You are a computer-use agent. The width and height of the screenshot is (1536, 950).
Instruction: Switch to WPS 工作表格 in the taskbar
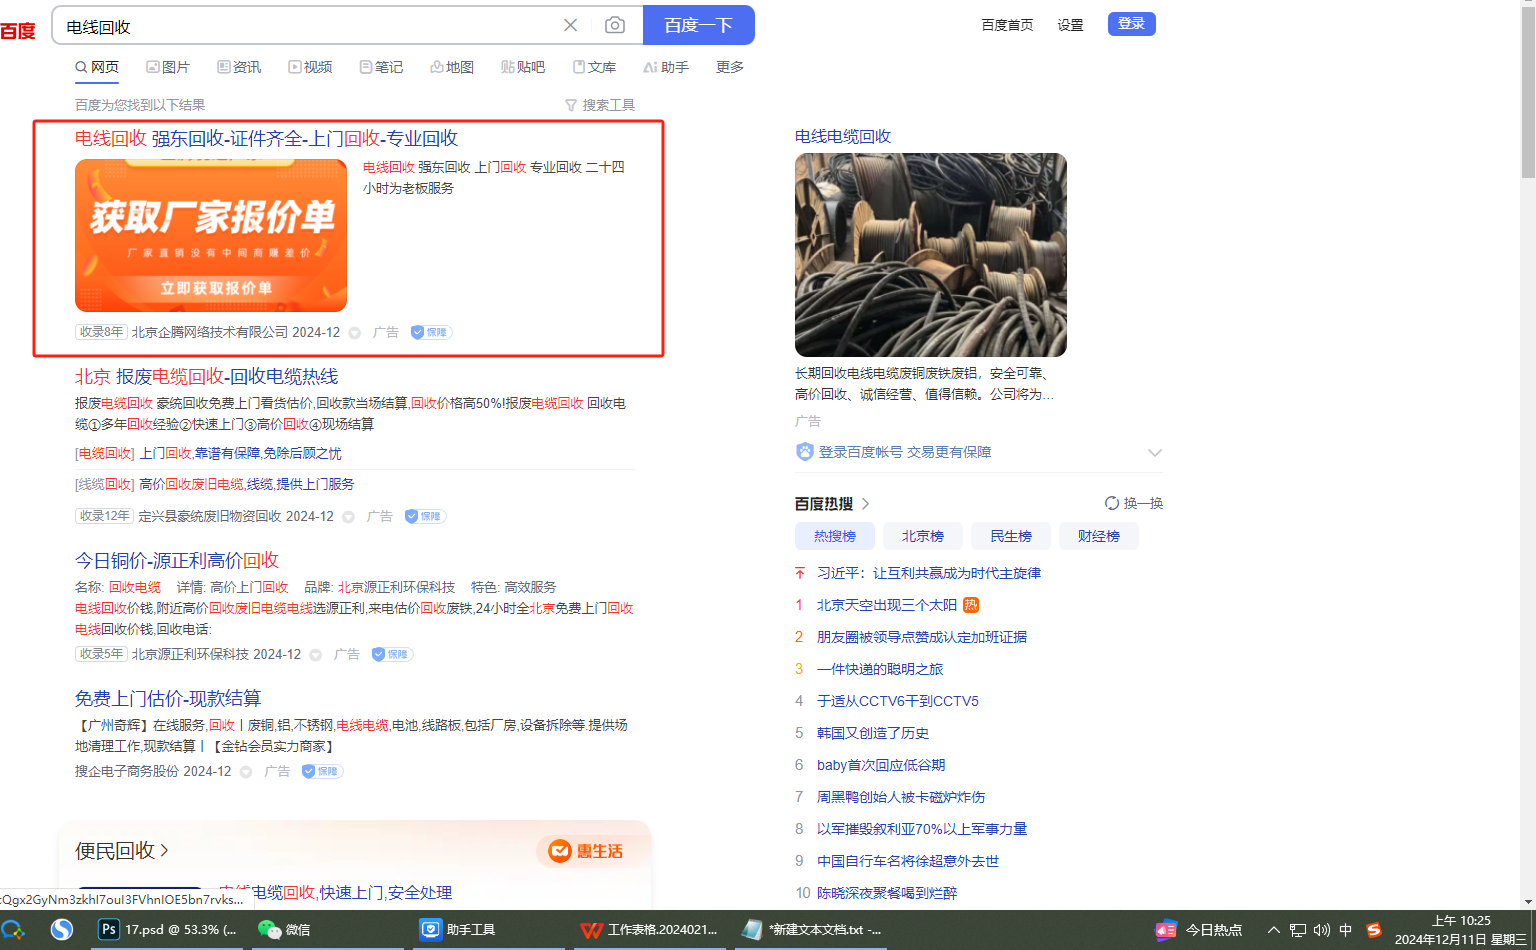pyautogui.click(x=649, y=930)
